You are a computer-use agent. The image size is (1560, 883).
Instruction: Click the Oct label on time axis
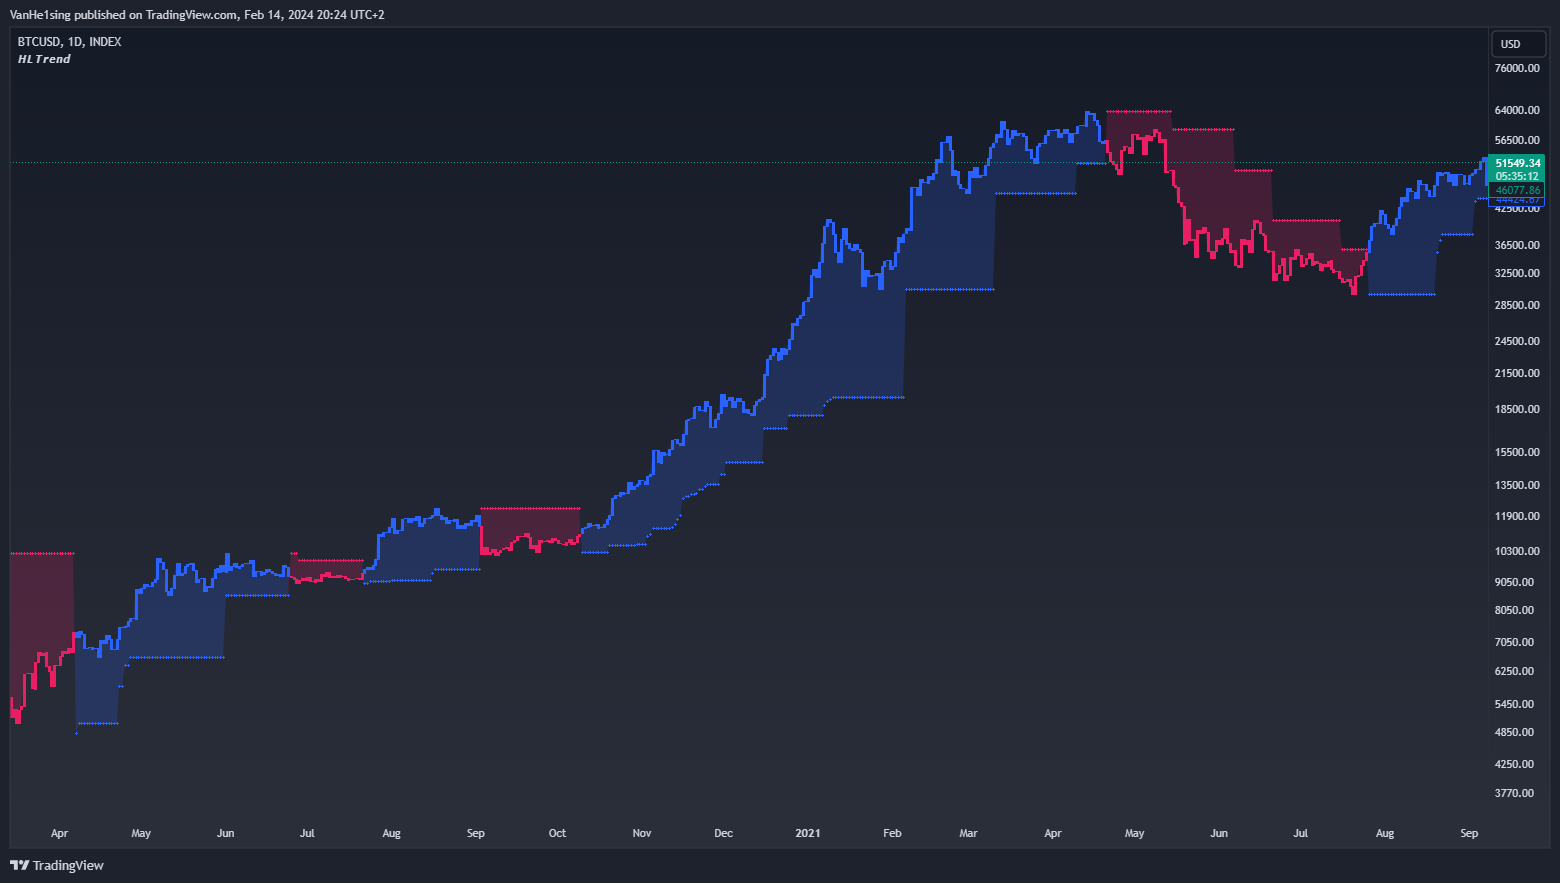click(557, 833)
